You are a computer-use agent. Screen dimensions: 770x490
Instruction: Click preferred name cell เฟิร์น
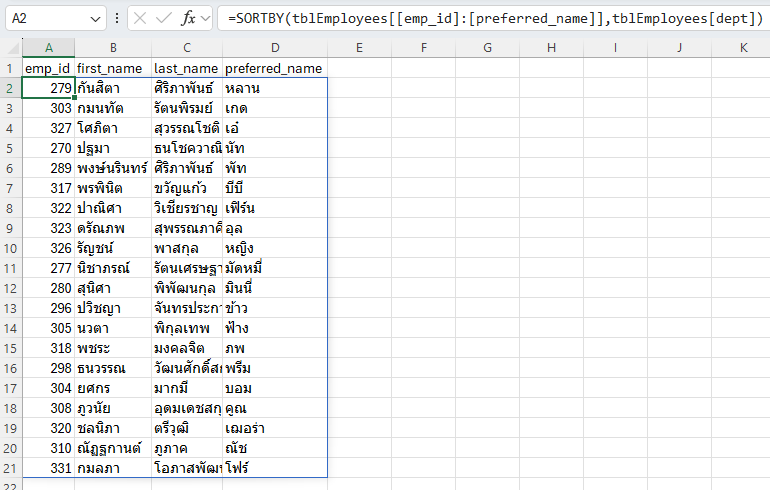point(275,208)
